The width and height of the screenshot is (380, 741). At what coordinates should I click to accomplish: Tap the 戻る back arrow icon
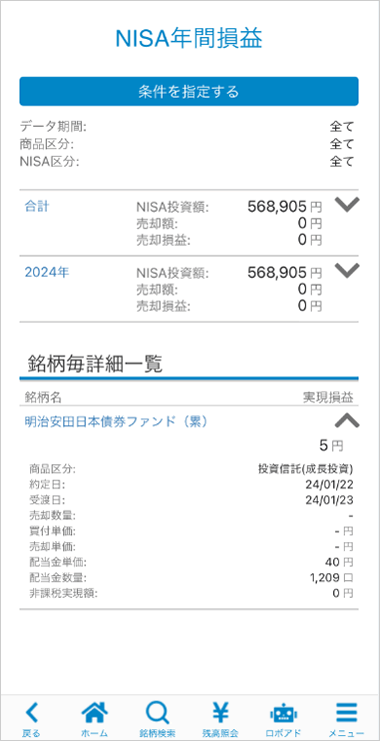[32, 714]
